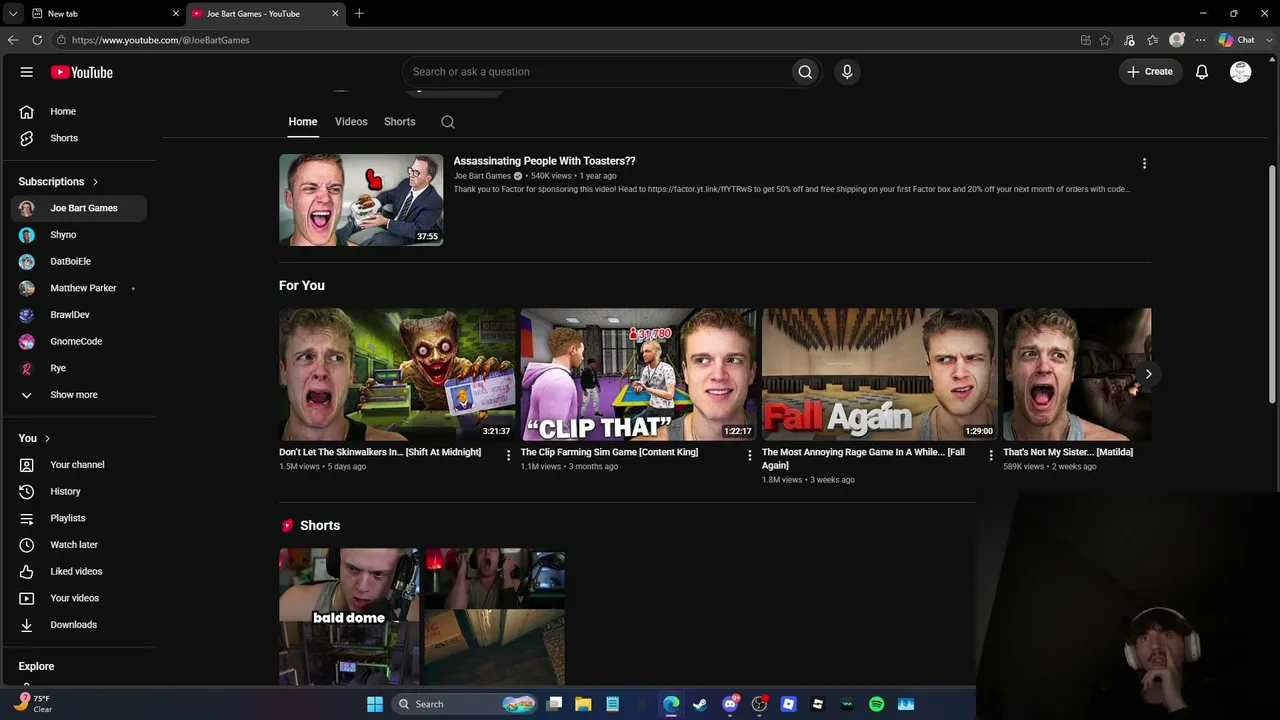The image size is (1280, 720).
Task: Open the new tab button in the tab strip
Action: (359, 13)
